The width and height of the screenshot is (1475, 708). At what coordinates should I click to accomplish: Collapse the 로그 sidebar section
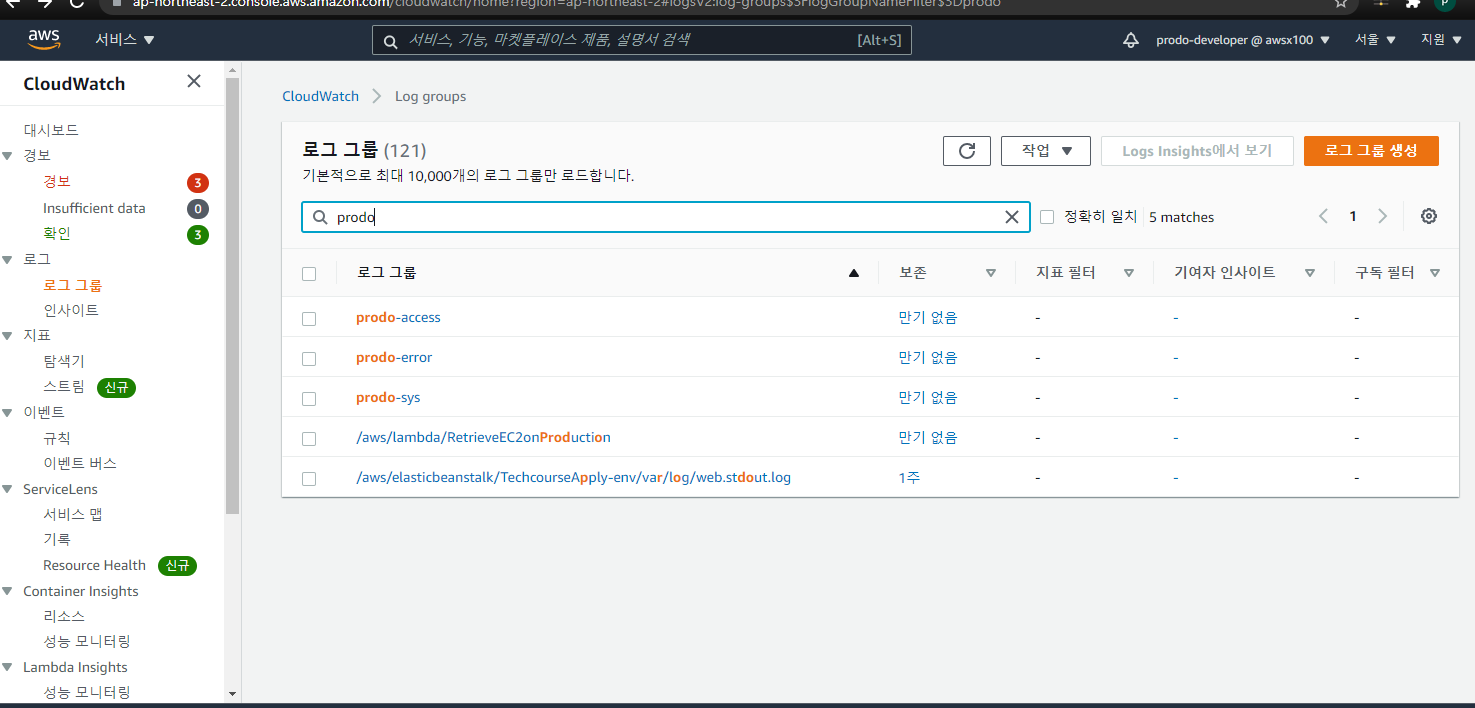[x=8, y=260]
